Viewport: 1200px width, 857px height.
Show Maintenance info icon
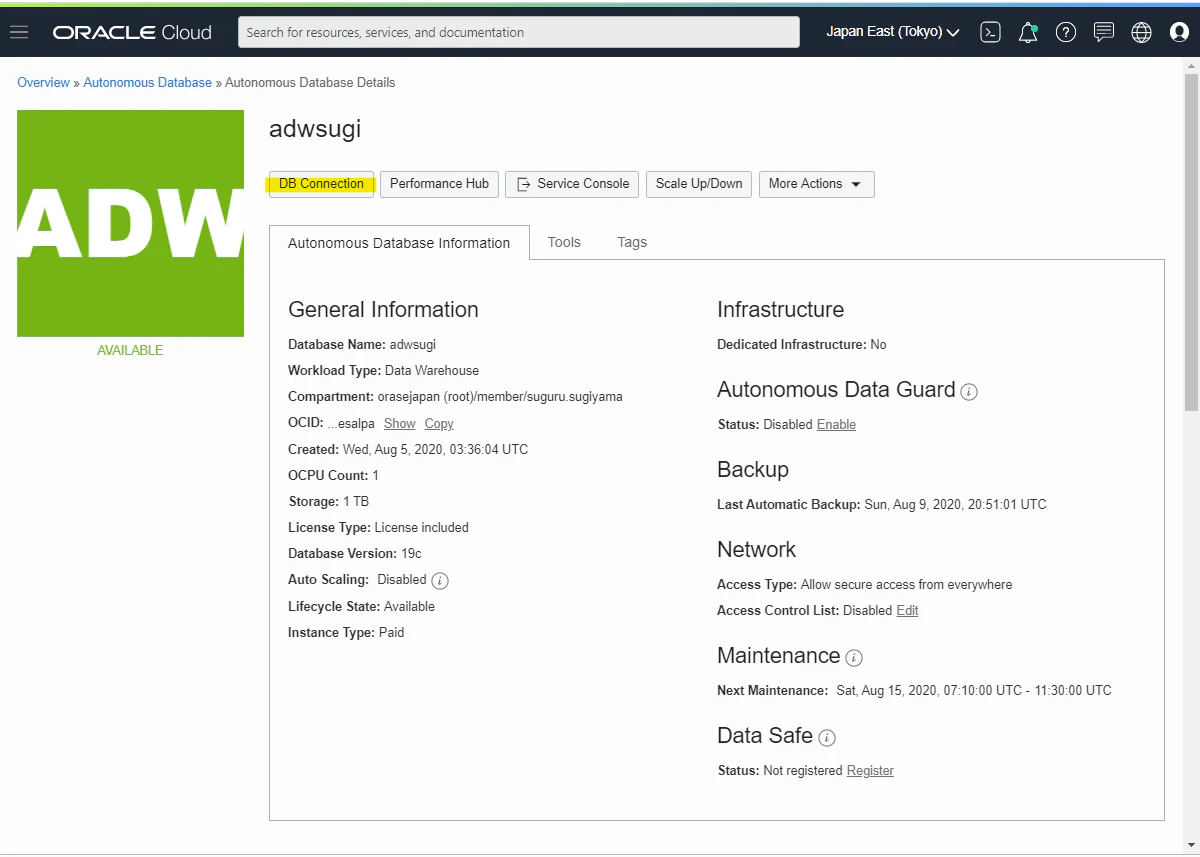[854, 658]
